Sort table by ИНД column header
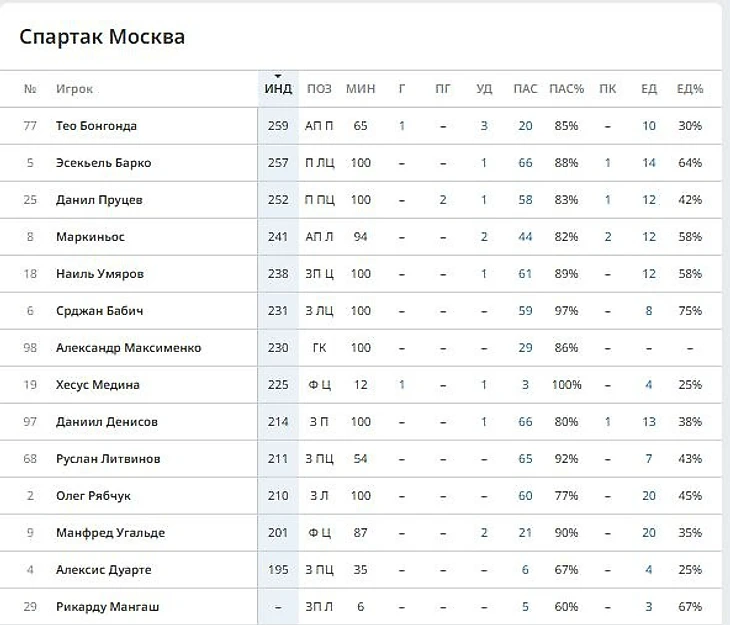Screen dimensions: 730x625 [x=278, y=89]
